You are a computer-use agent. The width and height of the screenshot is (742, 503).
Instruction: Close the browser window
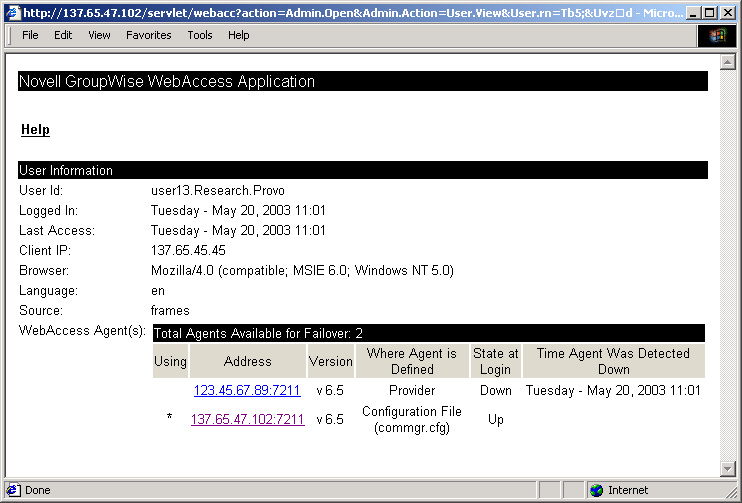728,13
